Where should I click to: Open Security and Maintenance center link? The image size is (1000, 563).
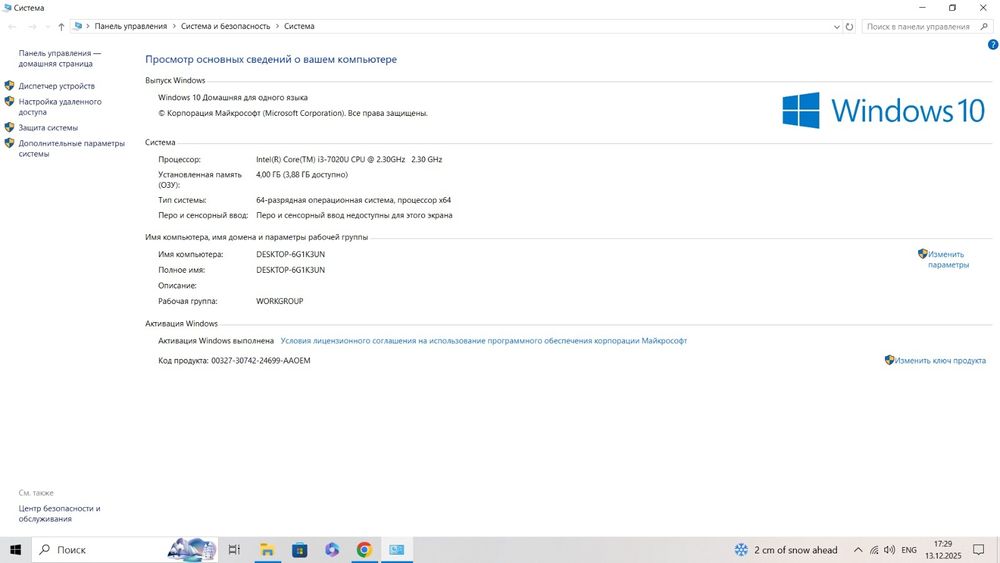coord(59,514)
